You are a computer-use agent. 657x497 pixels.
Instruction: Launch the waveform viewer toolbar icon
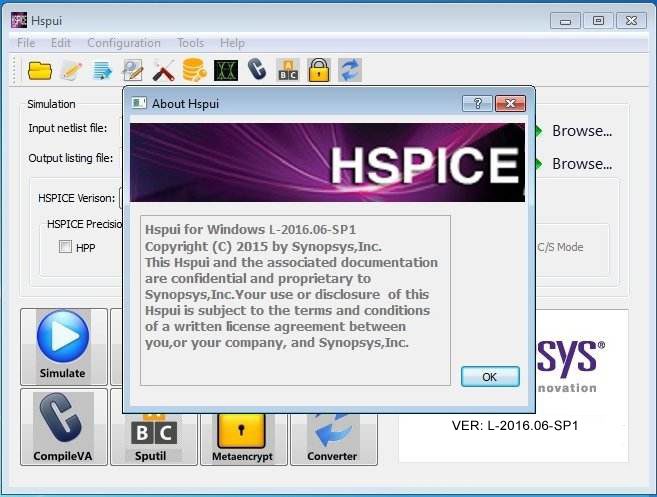tap(226, 70)
